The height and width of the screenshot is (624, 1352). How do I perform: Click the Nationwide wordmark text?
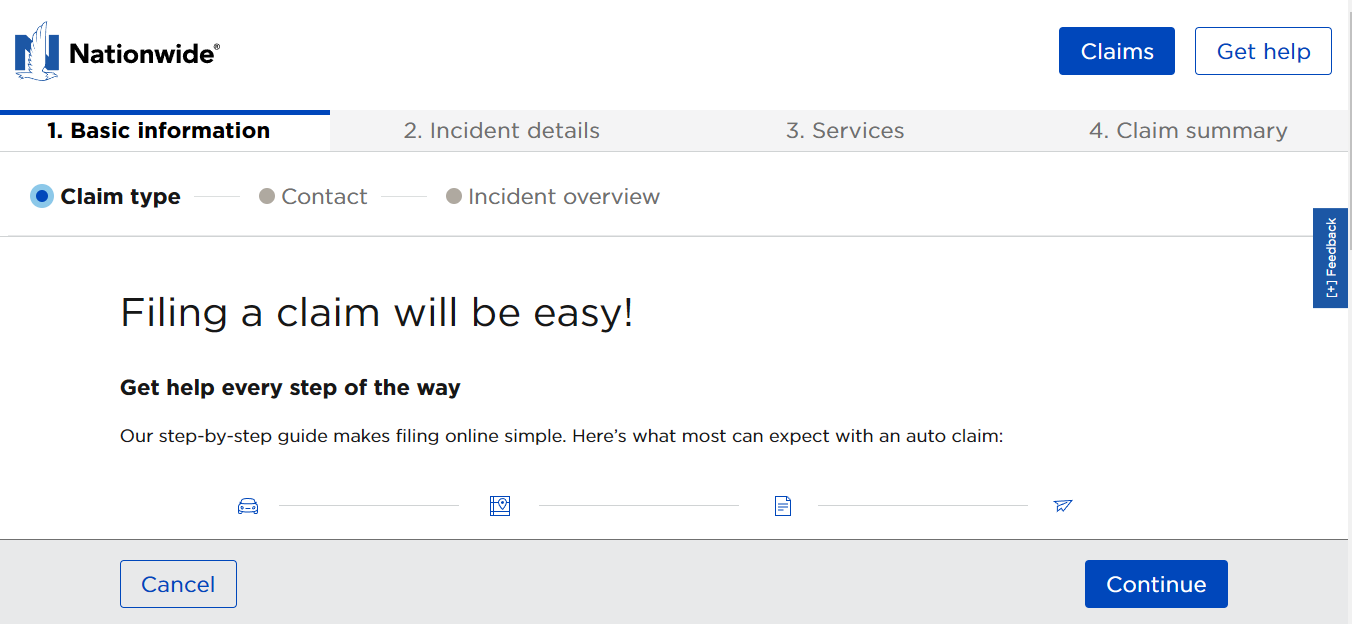click(x=144, y=53)
